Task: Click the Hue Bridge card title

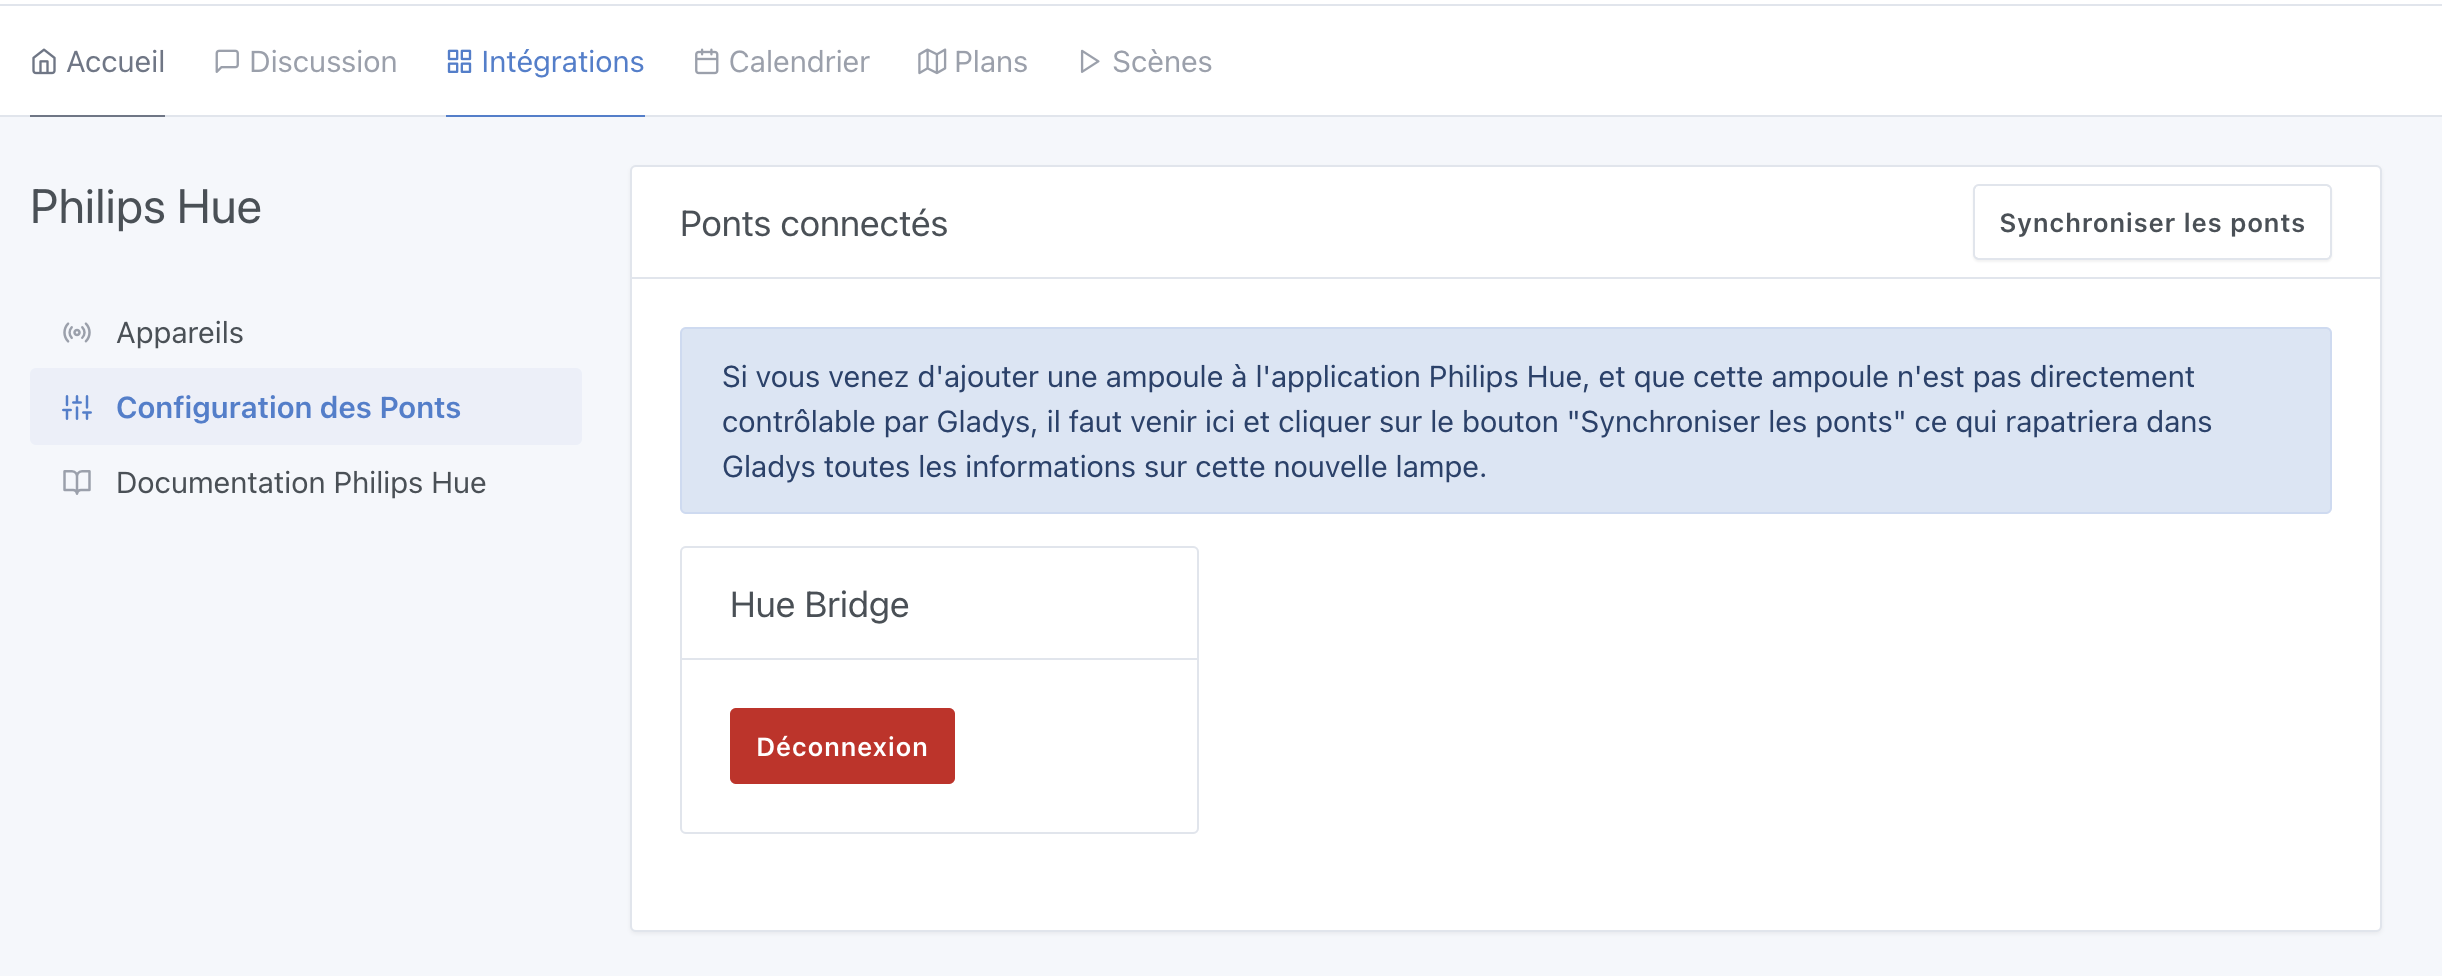Action: [818, 603]
